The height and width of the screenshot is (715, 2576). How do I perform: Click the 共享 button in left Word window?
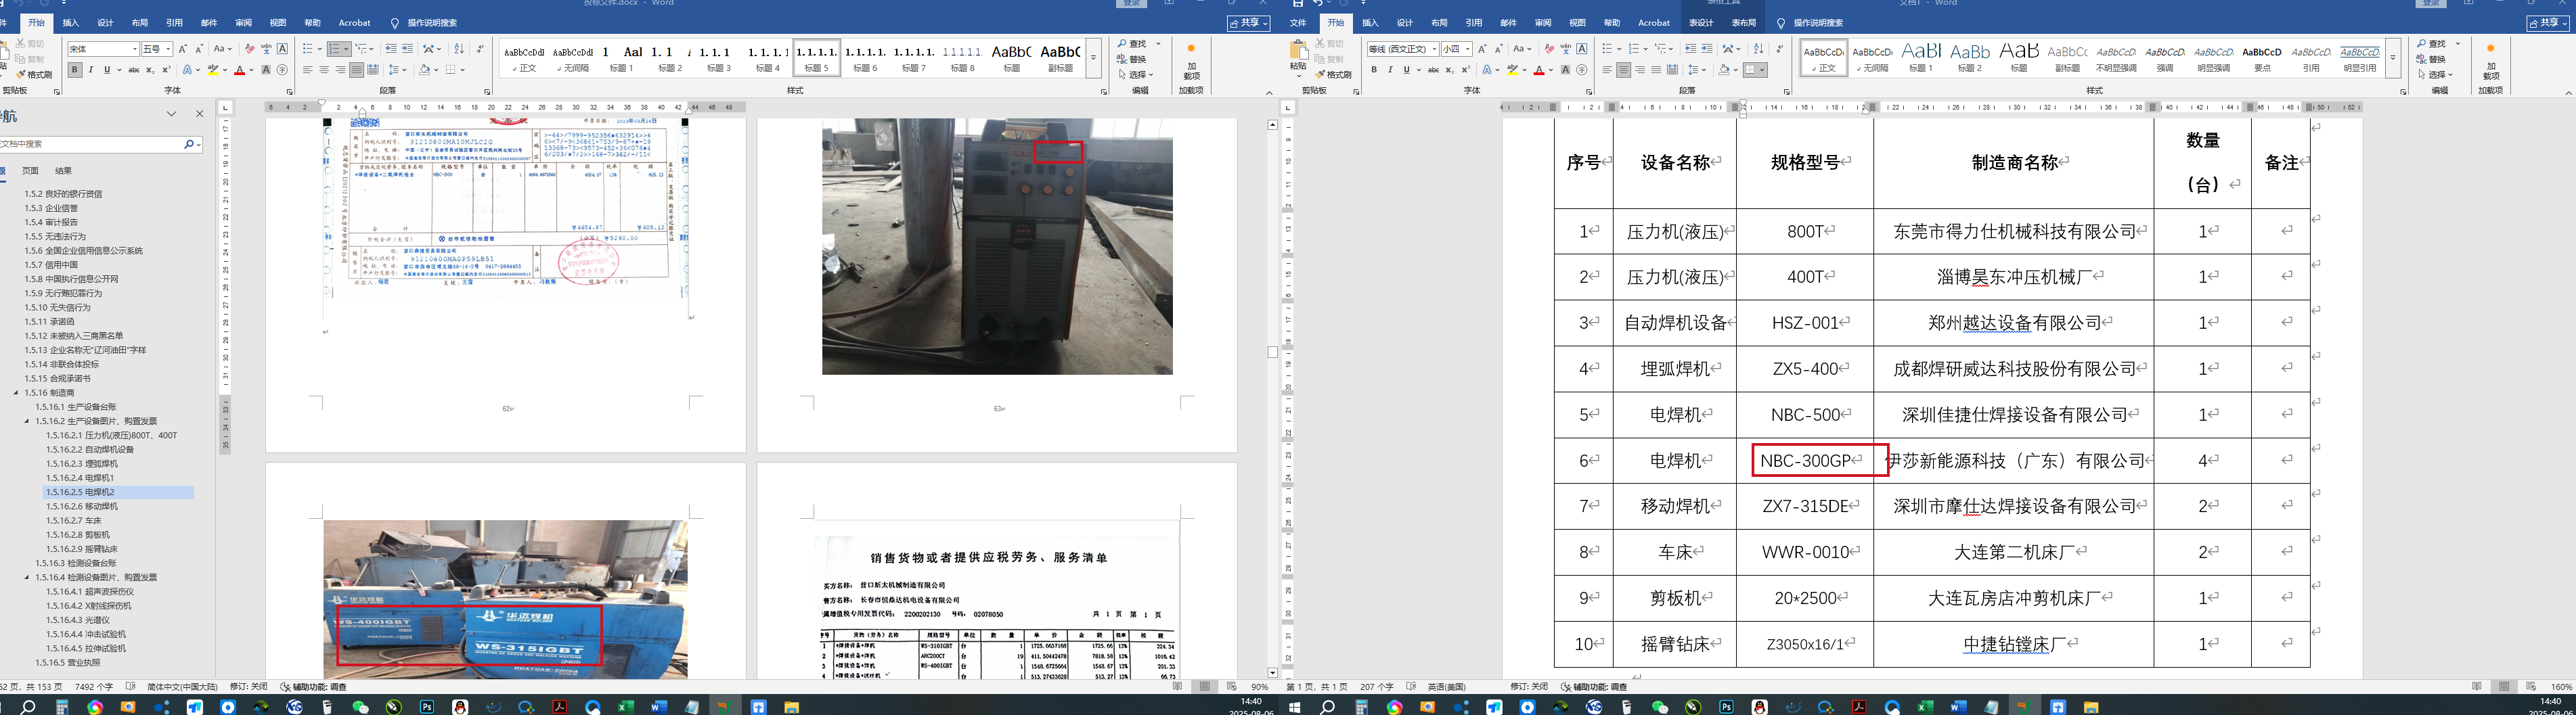(1248, 23)
